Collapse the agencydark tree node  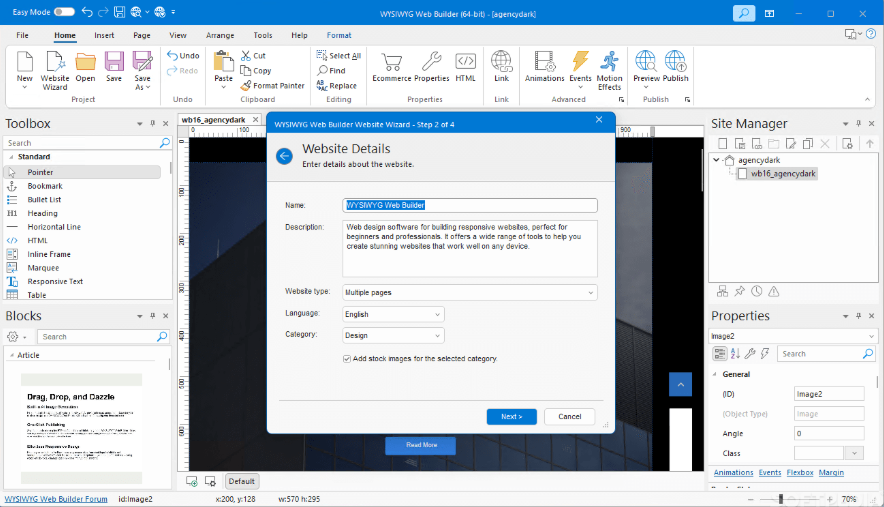click(x=716, y=160)
